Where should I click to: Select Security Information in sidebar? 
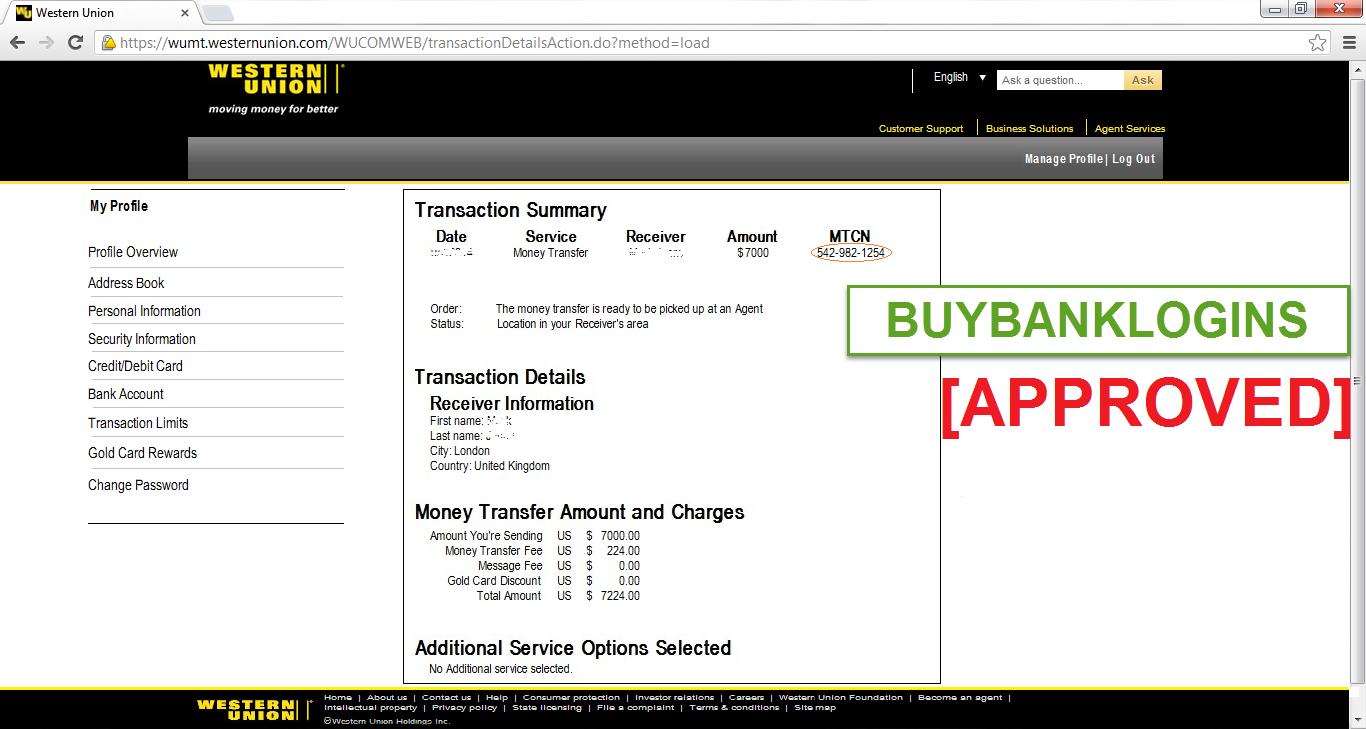[x=142, y=339]
